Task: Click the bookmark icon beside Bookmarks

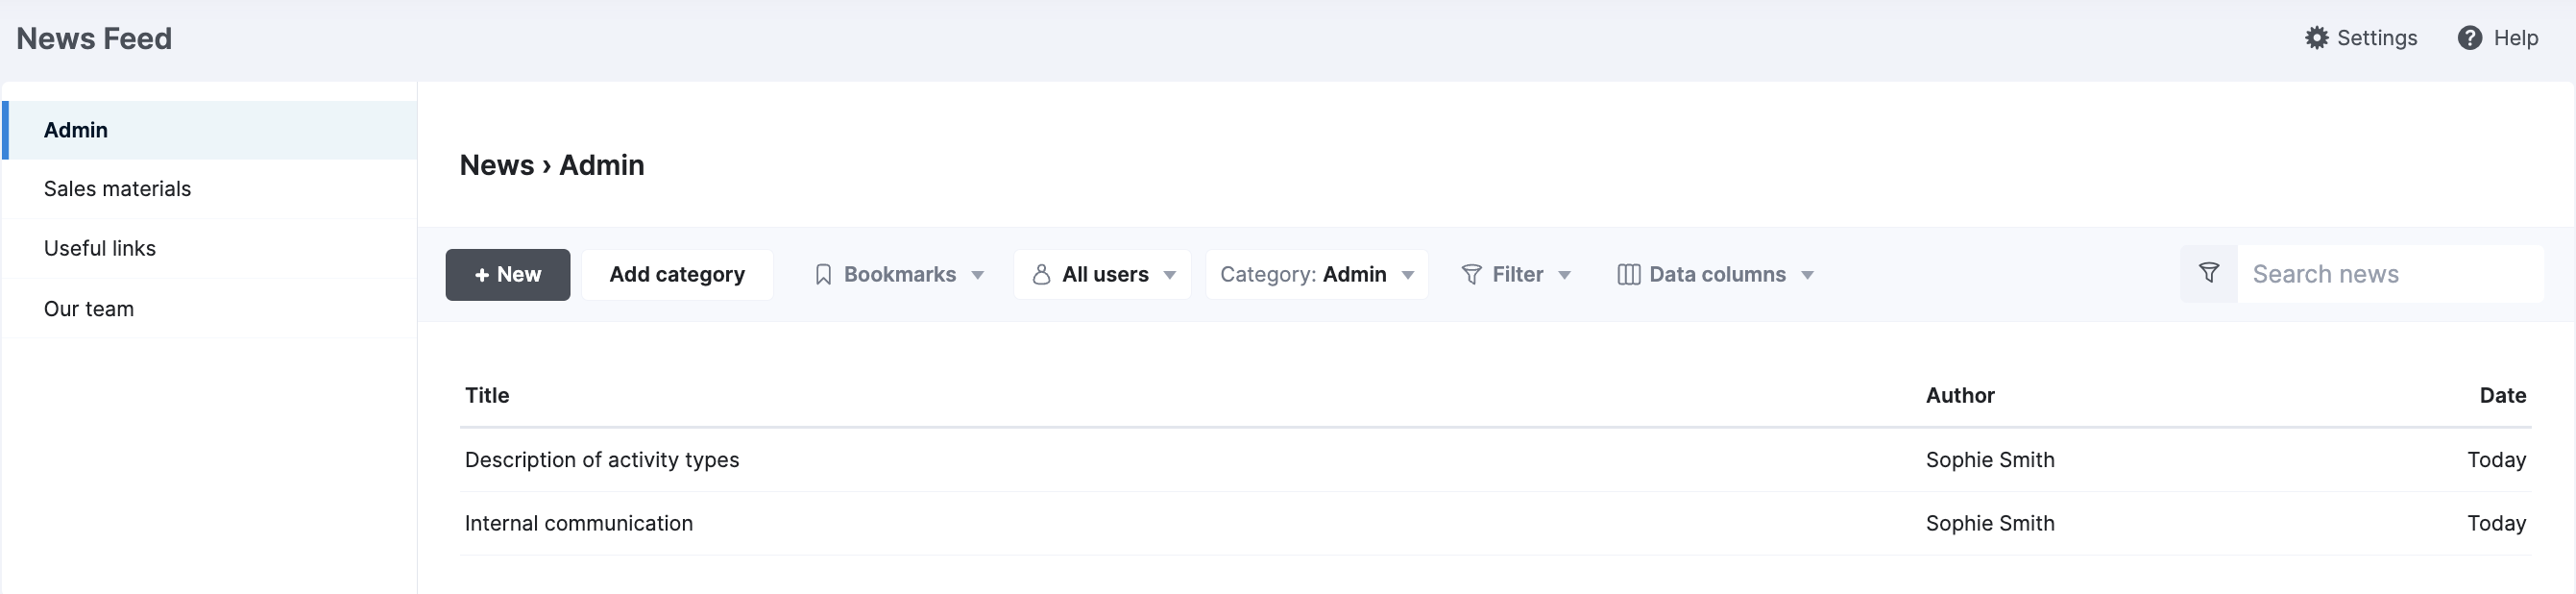Action: (823, 275)
